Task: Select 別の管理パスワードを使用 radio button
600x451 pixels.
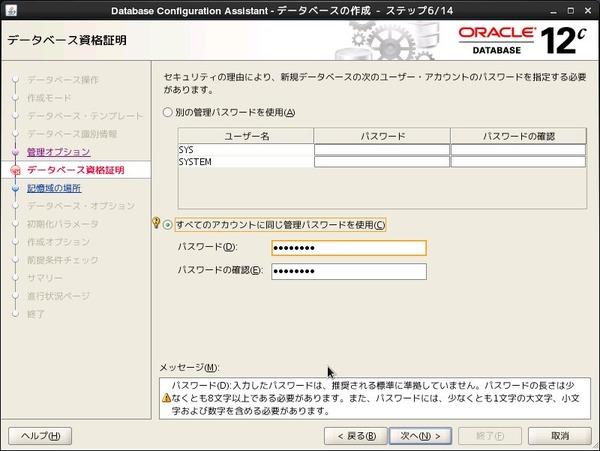Action: point(168,112)
